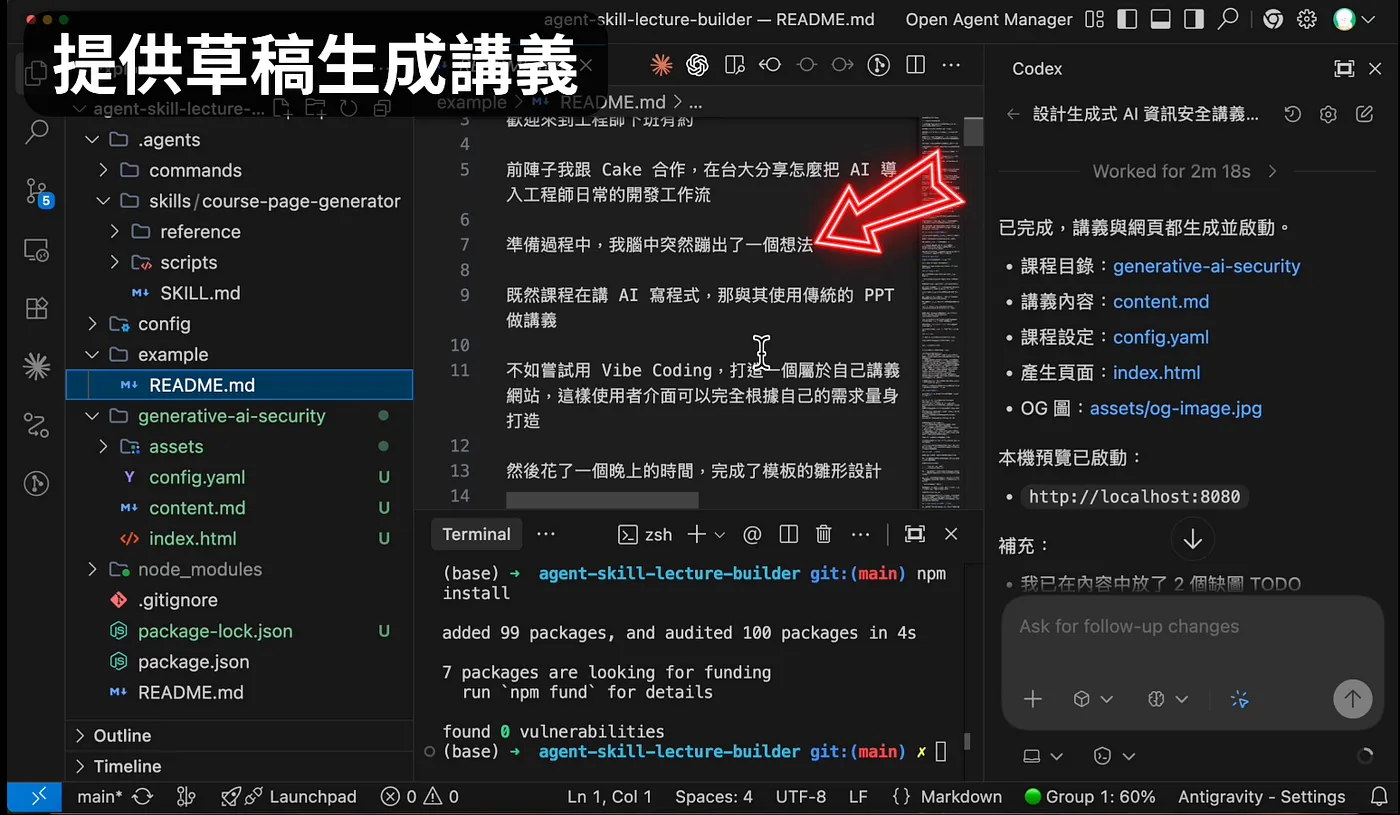Toggle secondary sidebar layout button
Image resolution: width=1400 pixels, height=815 pixels.
[1193, 19]
